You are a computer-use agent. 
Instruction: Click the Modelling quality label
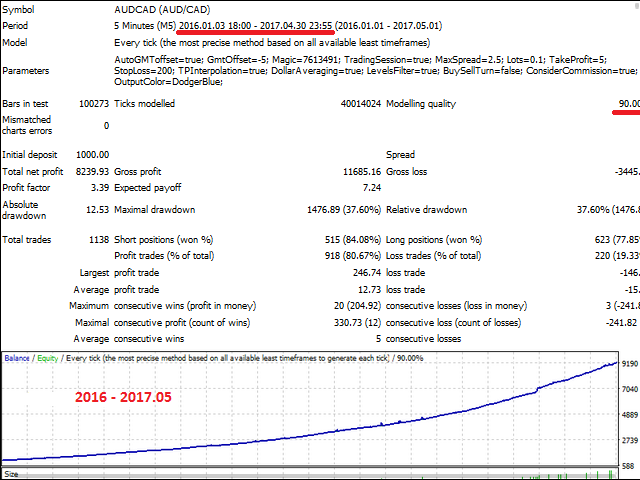(421, 104)
